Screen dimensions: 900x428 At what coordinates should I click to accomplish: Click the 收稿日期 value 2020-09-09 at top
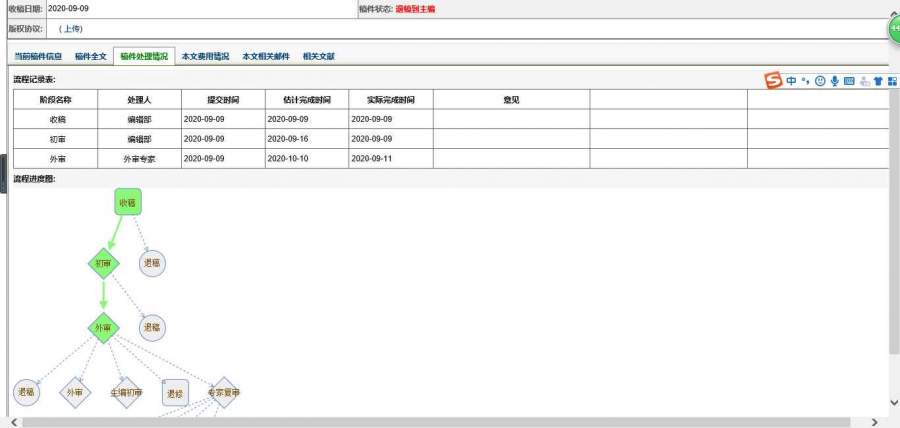click(x=68, y=9)
